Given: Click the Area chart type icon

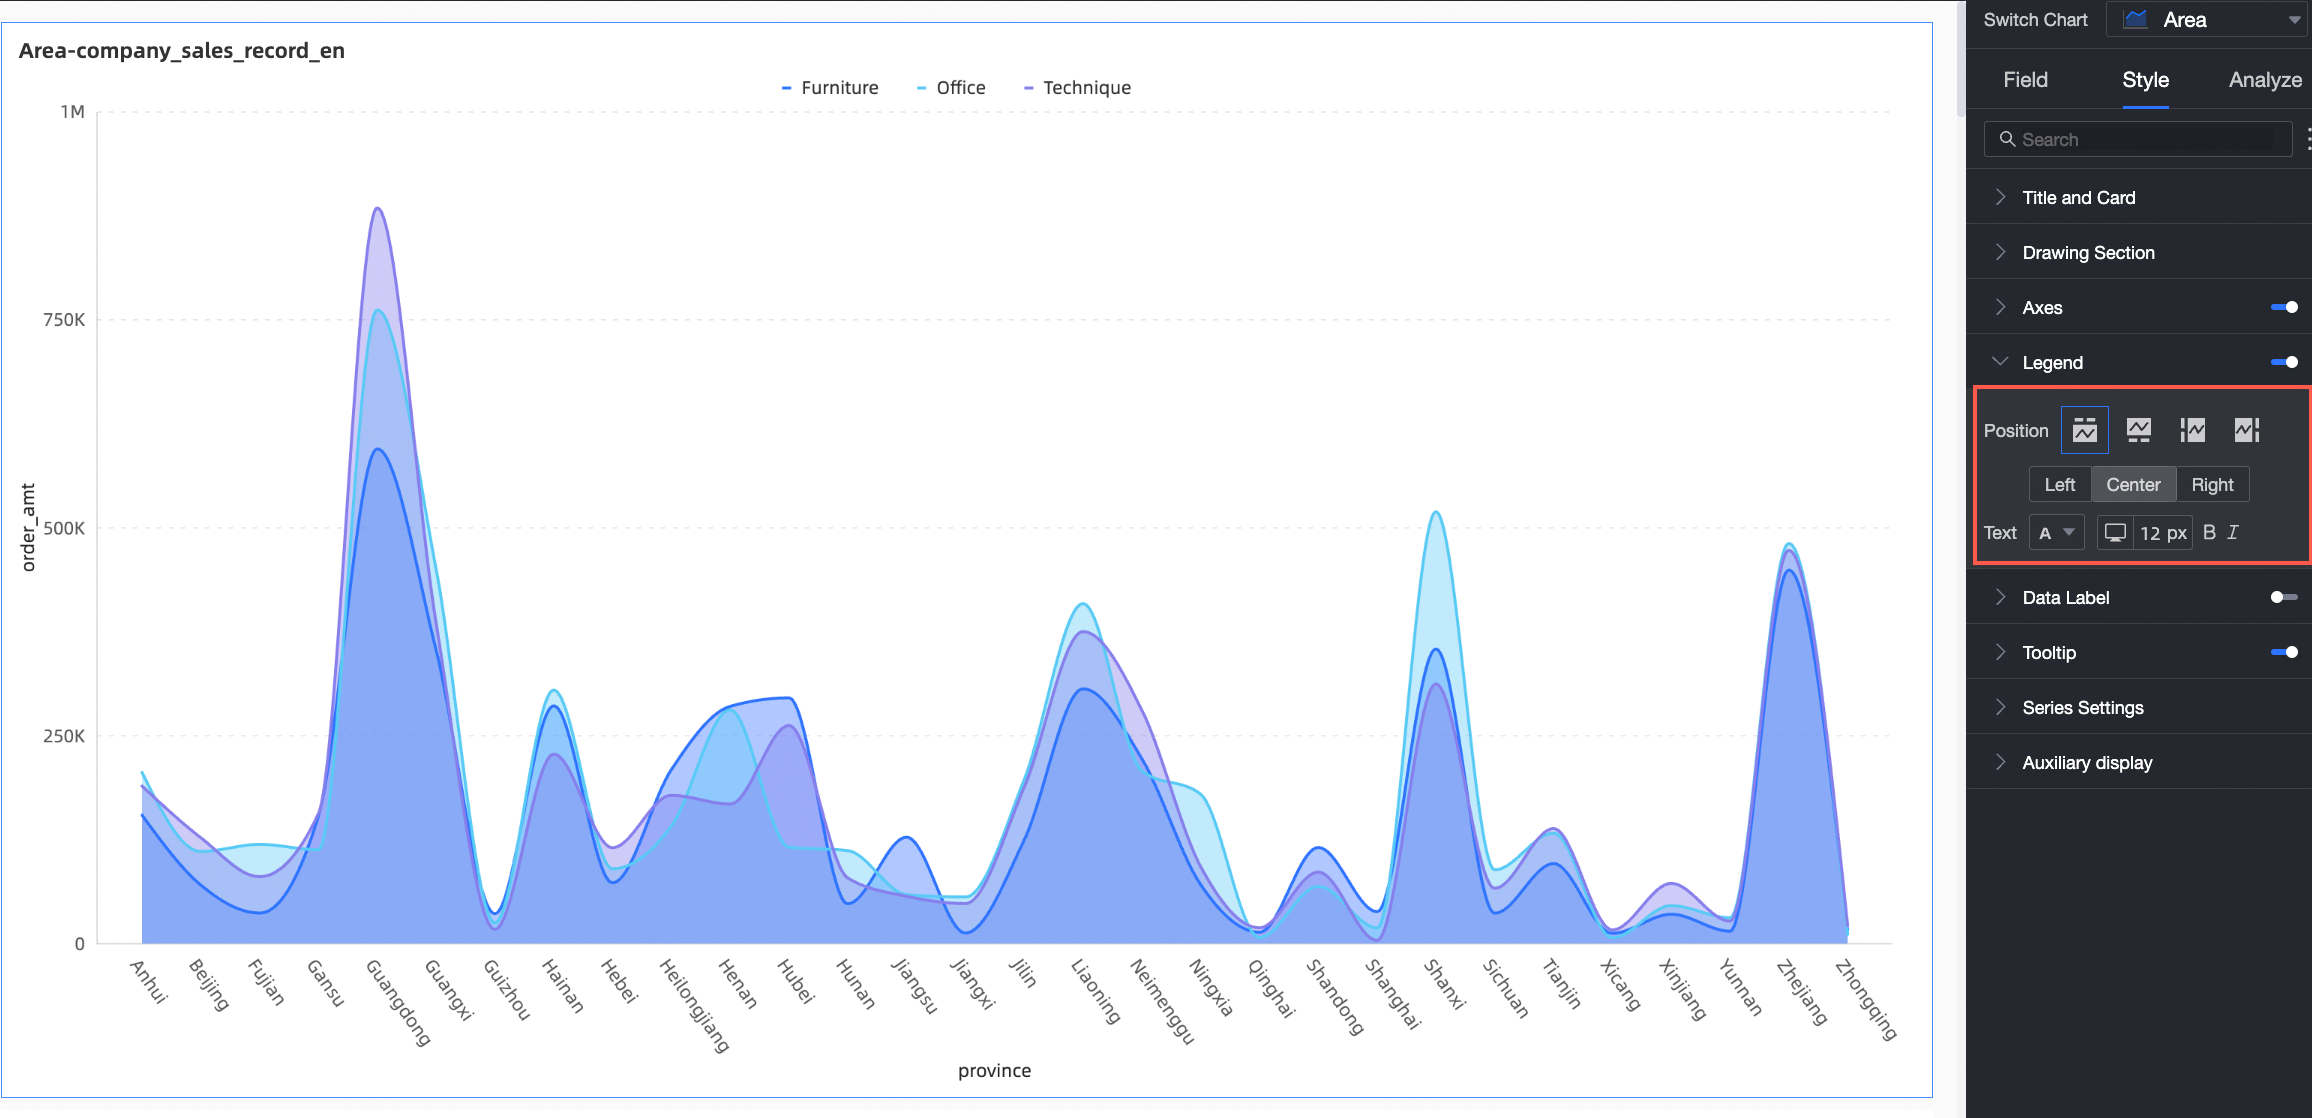Looking at the screenshot, I should [x=2135, y=19].
